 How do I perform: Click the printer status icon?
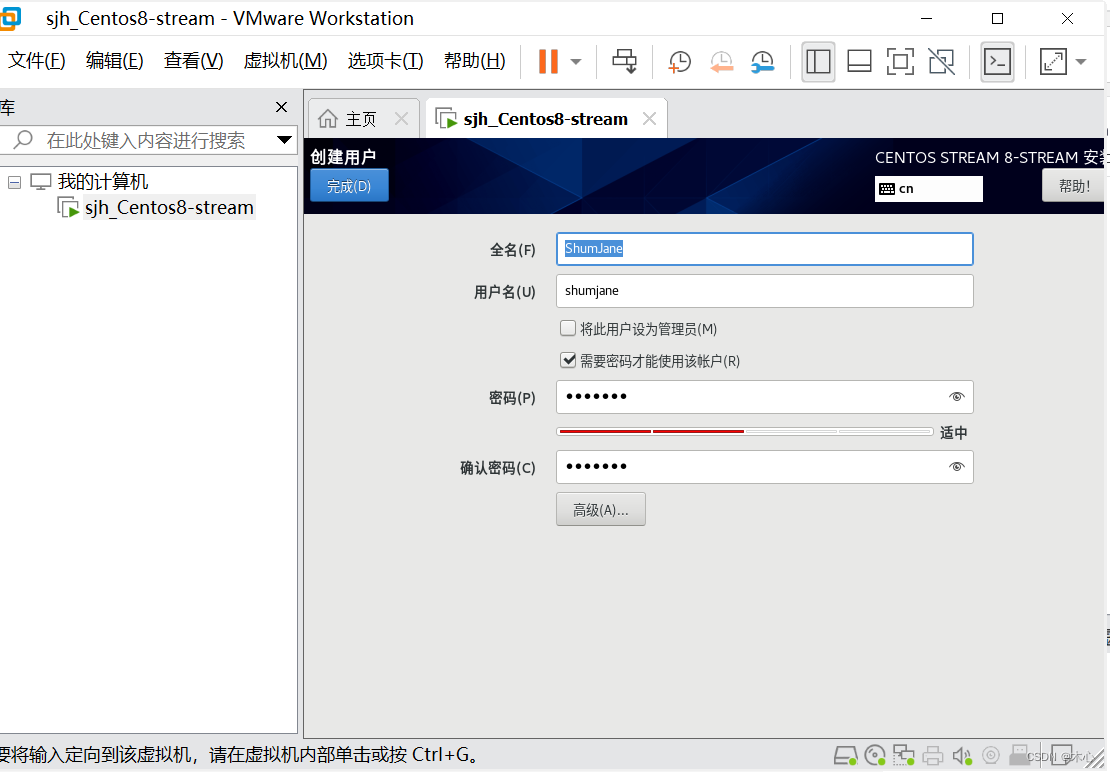coord(932,756)
